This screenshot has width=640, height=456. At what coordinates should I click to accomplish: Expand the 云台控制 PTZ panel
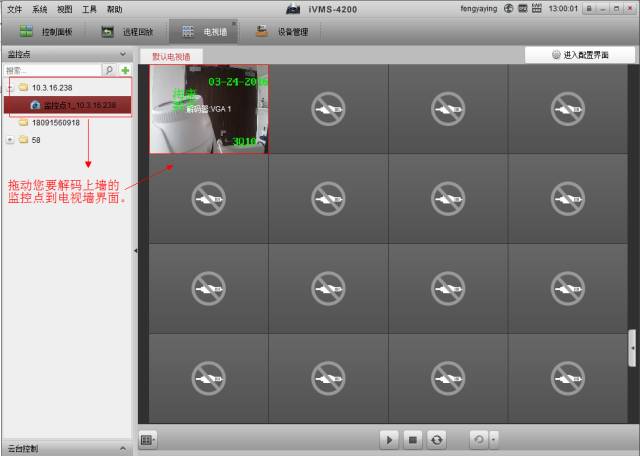point(125,448)
